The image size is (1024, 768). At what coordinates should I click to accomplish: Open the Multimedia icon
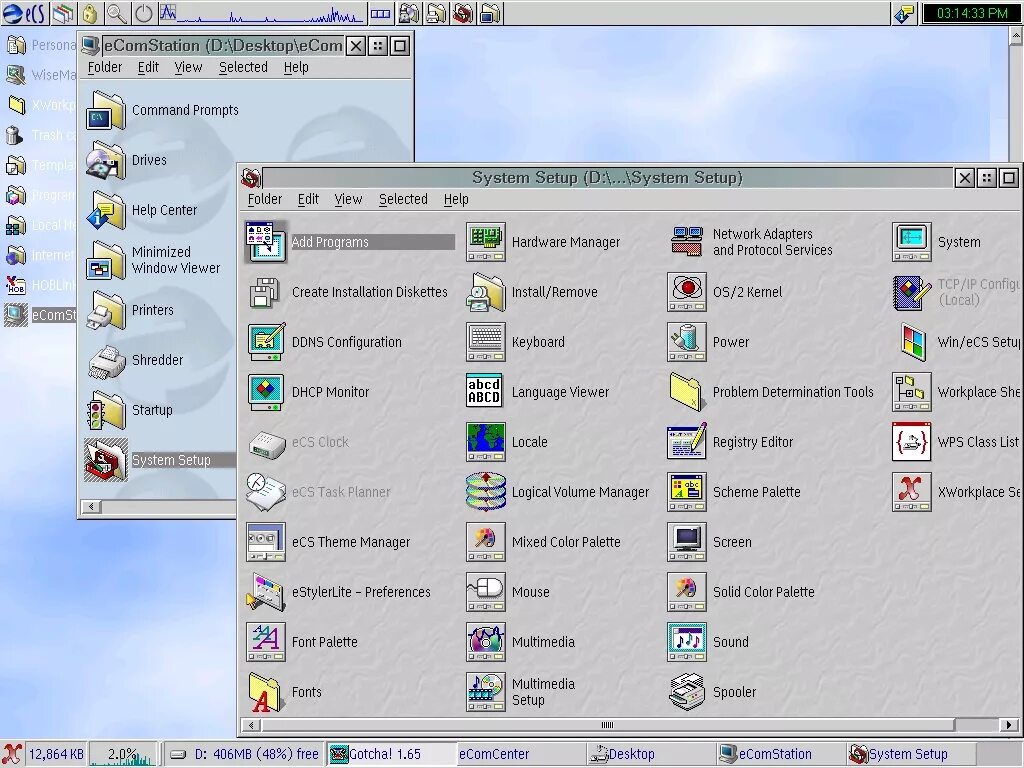pos(485,642)
